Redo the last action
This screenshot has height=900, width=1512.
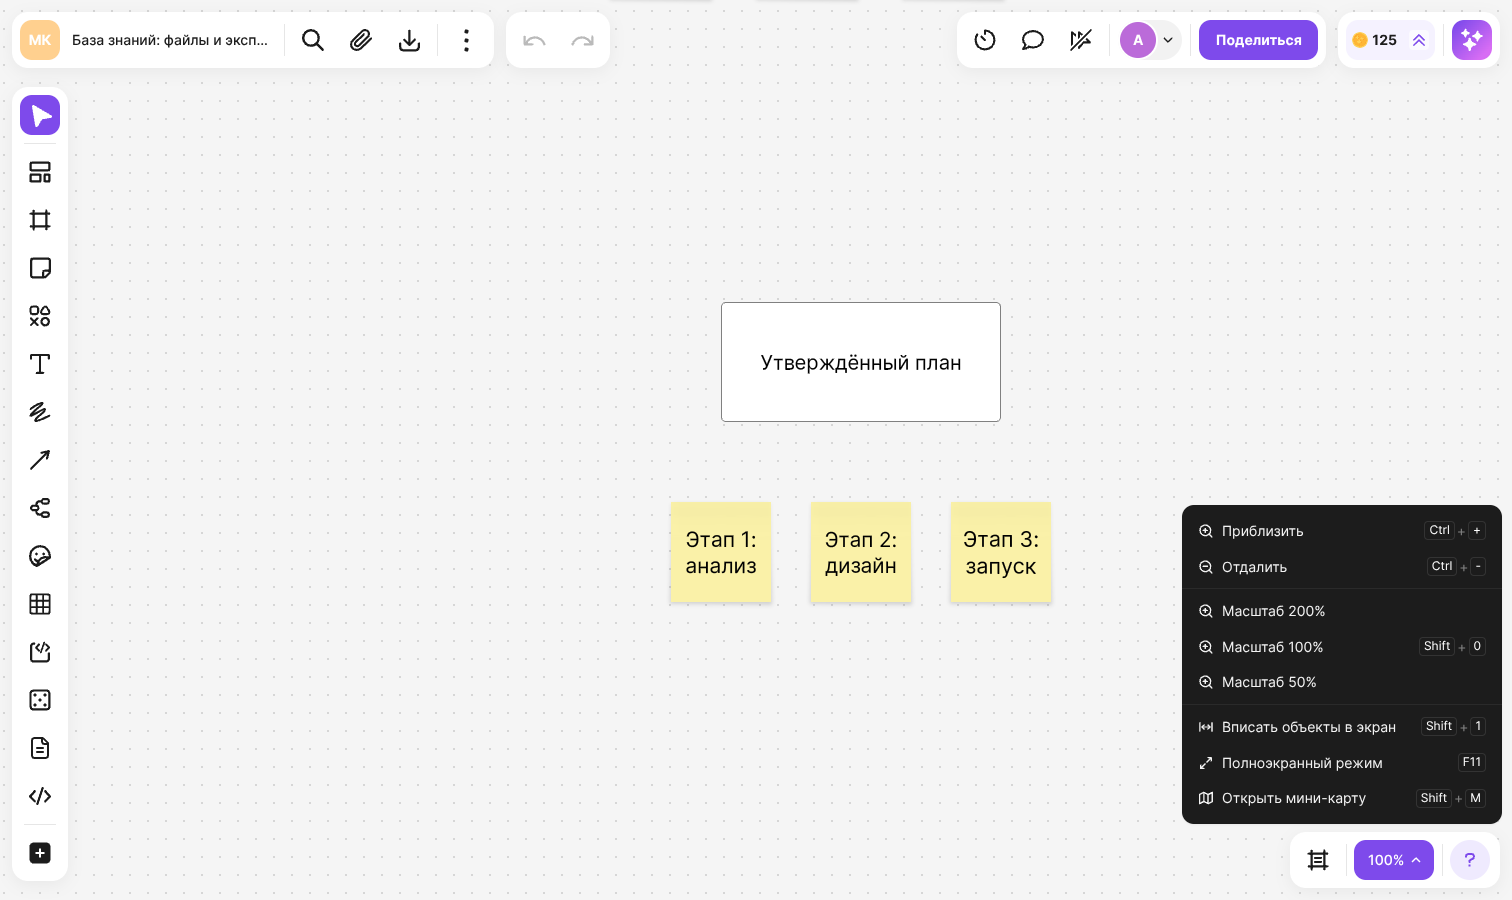pyautogui.click(x=582, y=40)
